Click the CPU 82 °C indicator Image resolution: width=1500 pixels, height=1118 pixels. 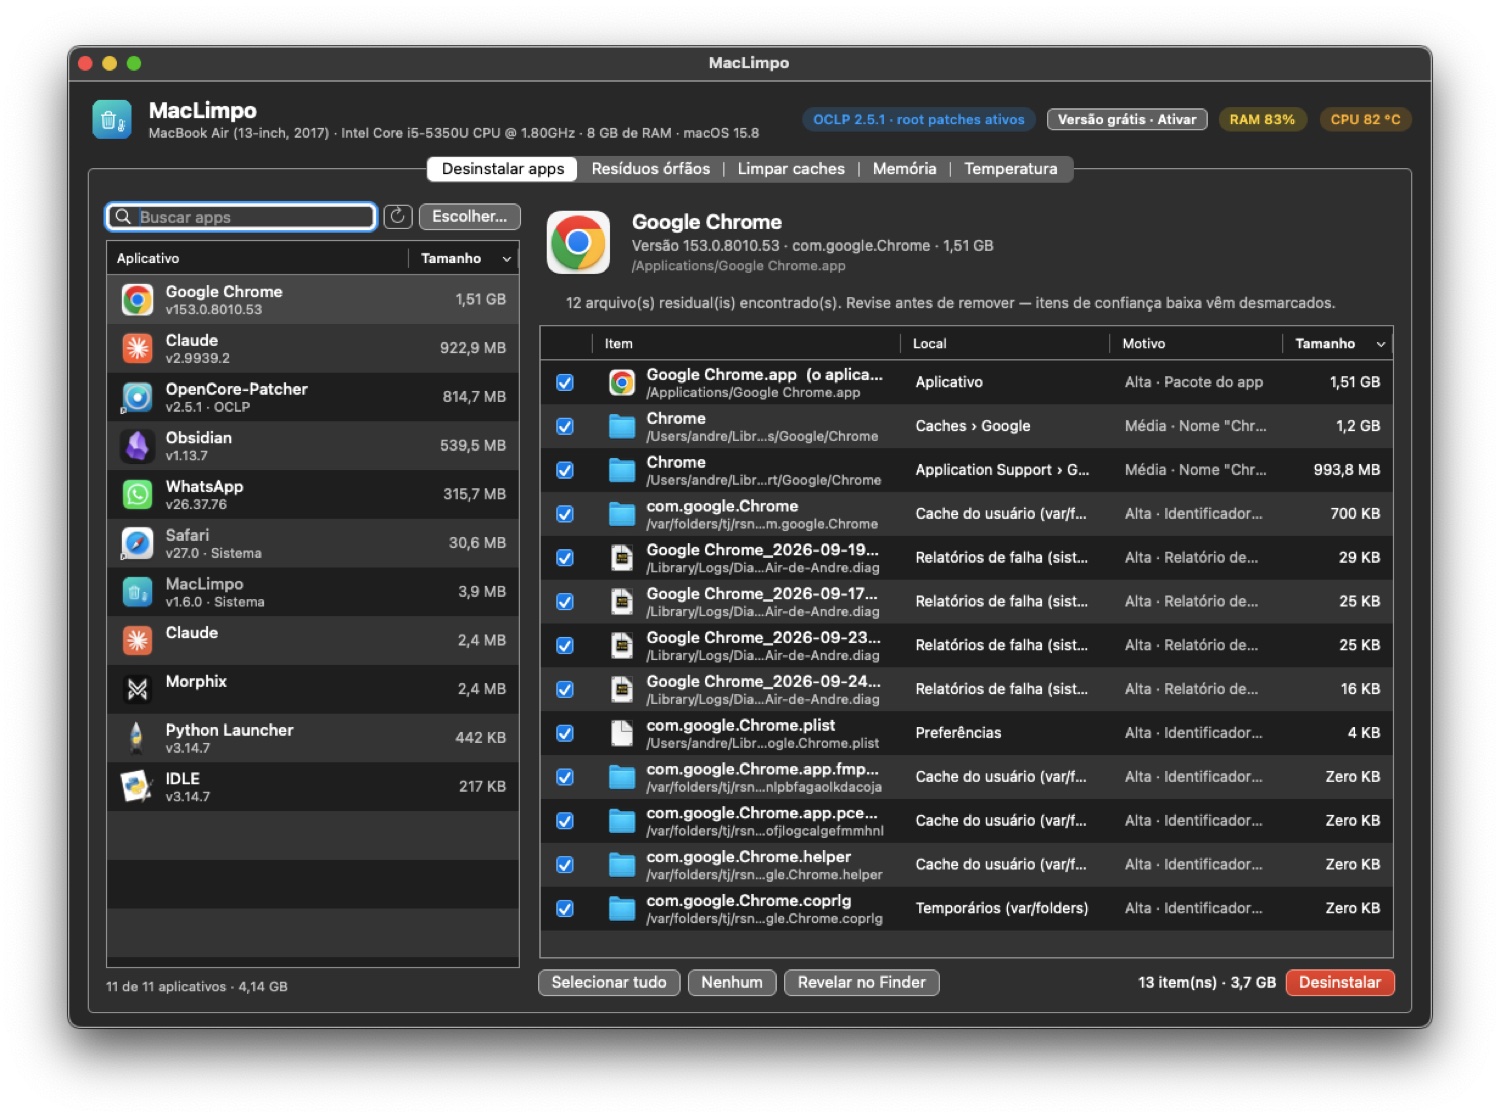(1365, 119)
